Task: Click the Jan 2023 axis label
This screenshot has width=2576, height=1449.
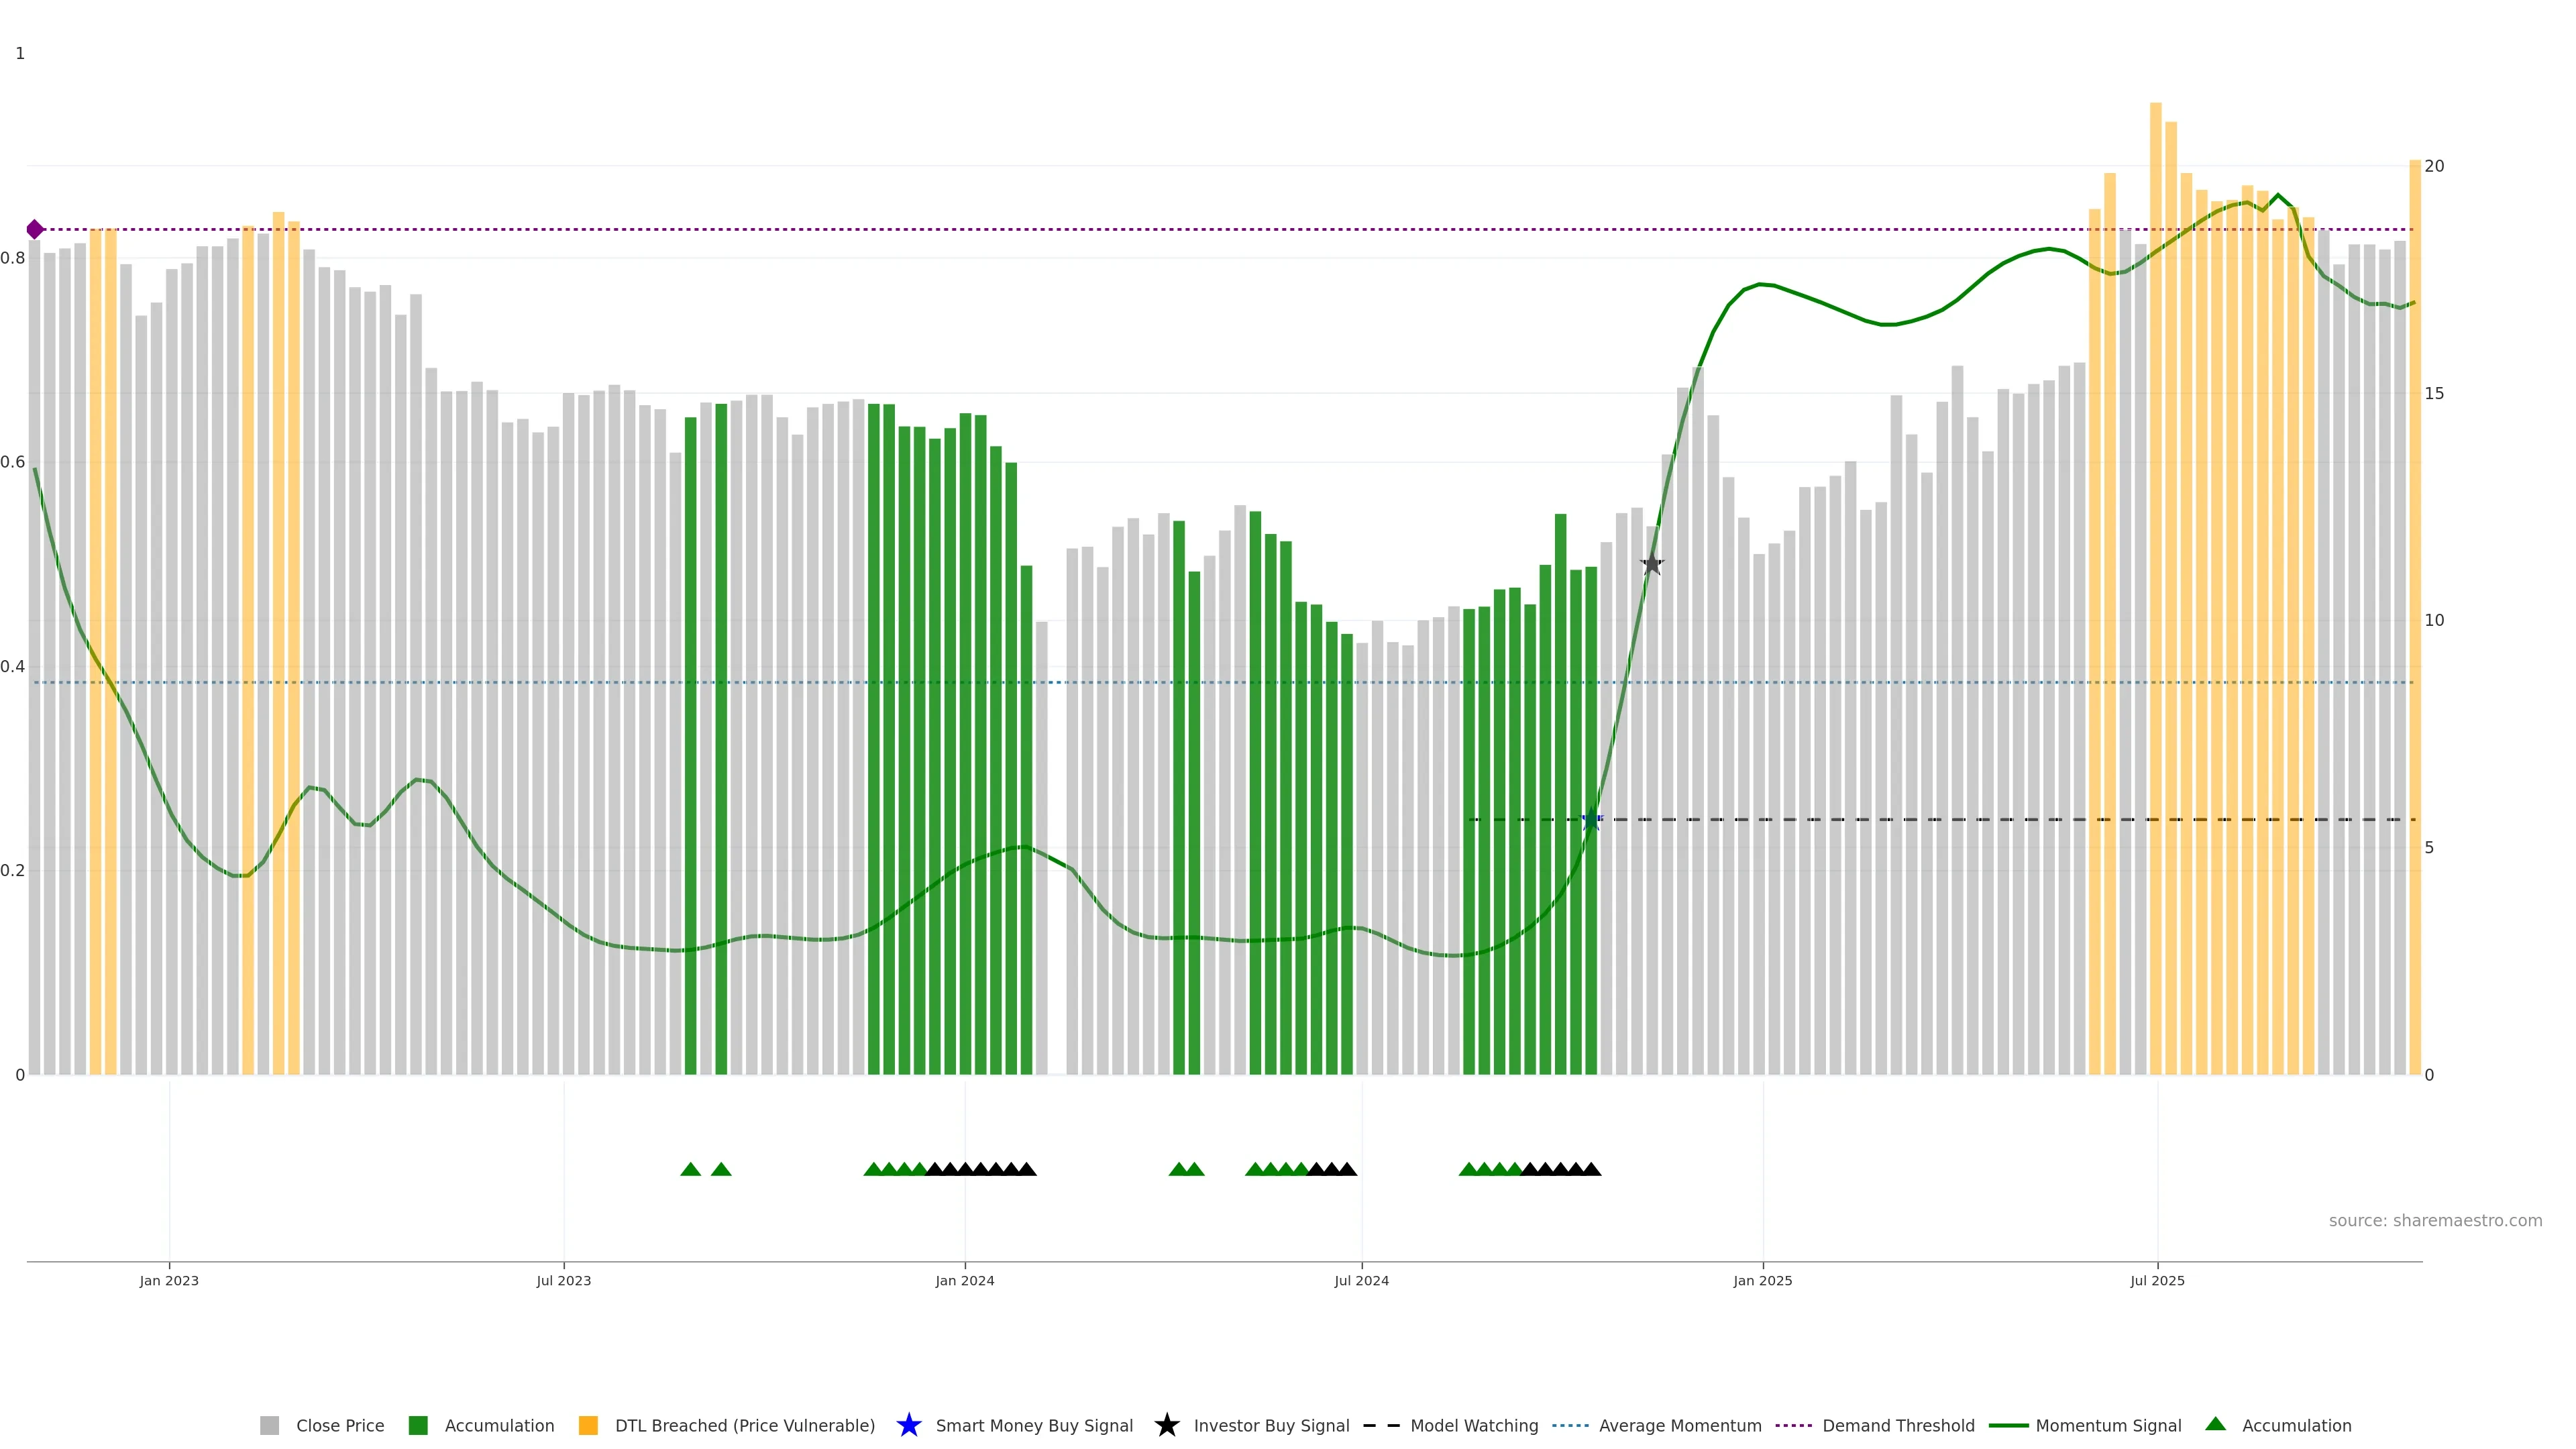Action: (x=169, y=1280)
